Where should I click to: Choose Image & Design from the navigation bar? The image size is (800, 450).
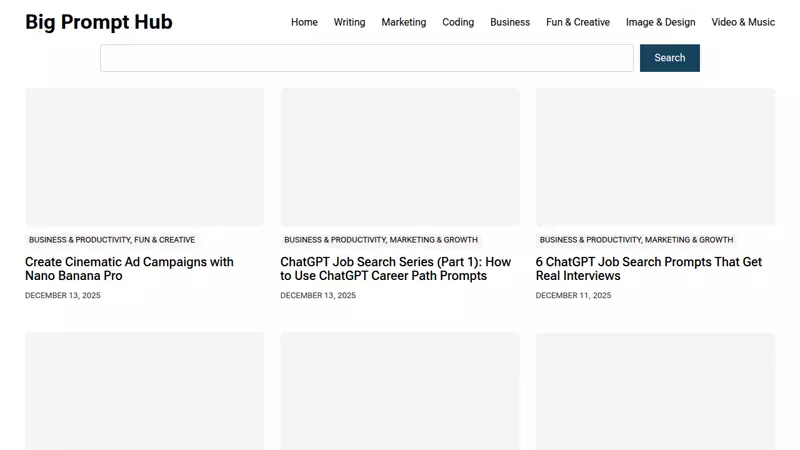pos(660,22)
